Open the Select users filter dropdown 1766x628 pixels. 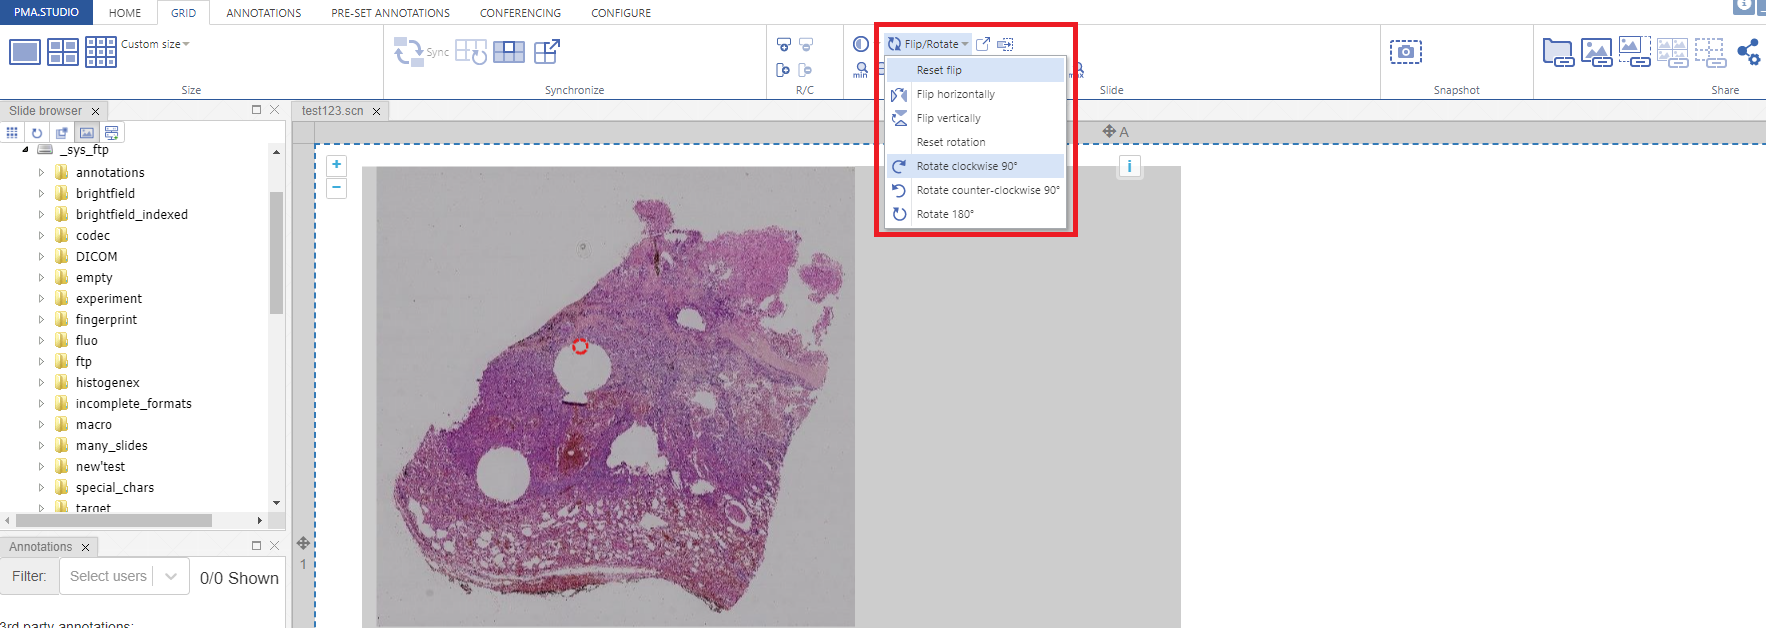[x=124, y=576]
